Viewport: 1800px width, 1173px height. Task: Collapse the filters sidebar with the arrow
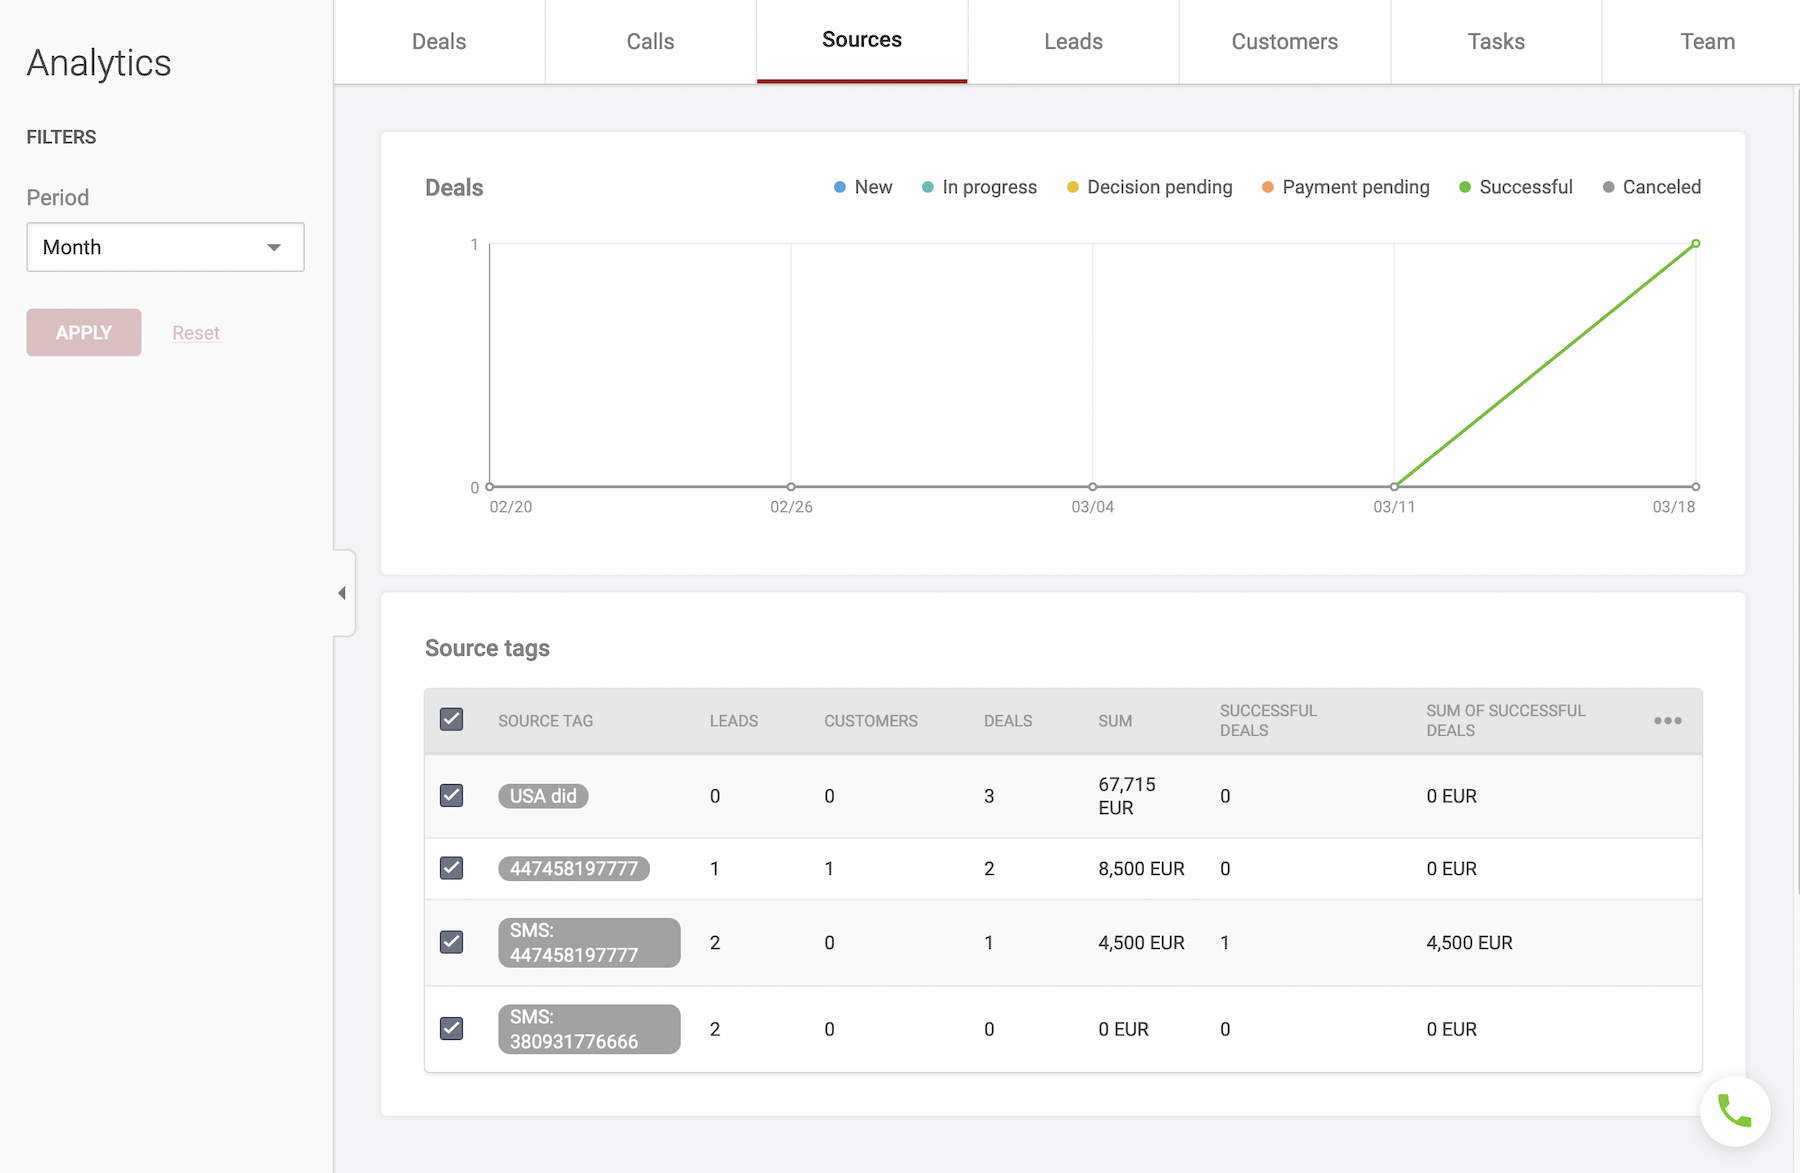click(x=343, y=593)
